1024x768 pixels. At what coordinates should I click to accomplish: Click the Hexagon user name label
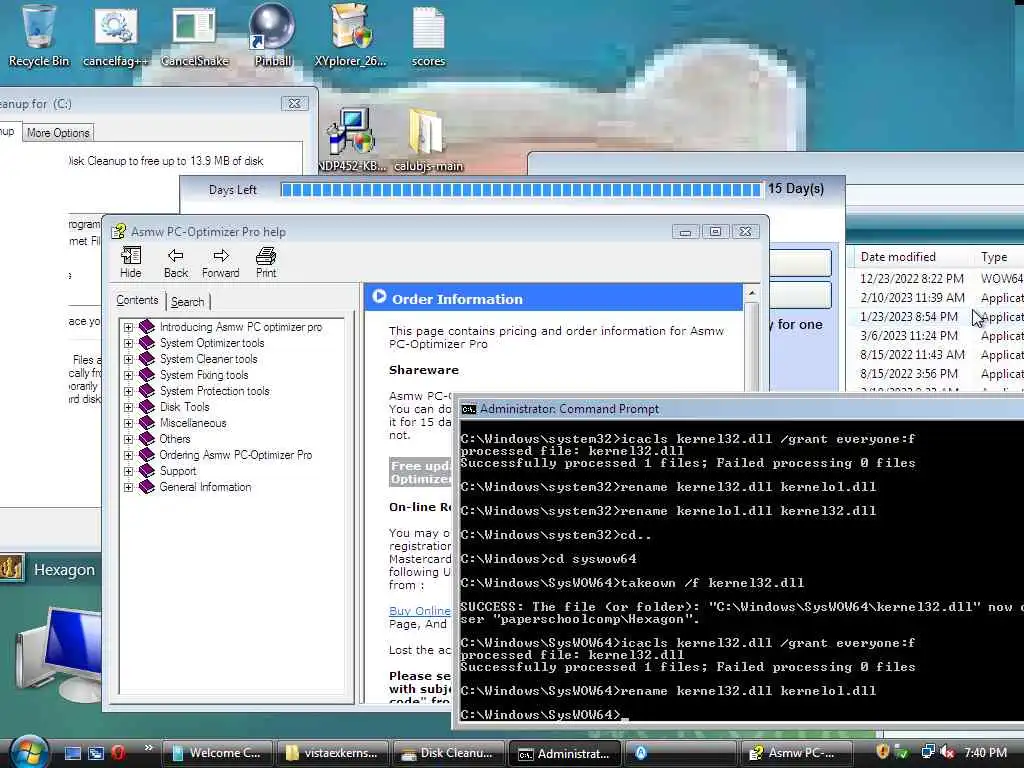[x=64, y=569]
